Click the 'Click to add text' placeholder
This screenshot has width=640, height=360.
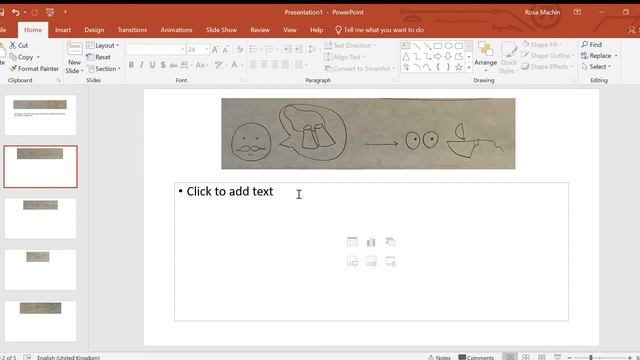tap(371, 251)
